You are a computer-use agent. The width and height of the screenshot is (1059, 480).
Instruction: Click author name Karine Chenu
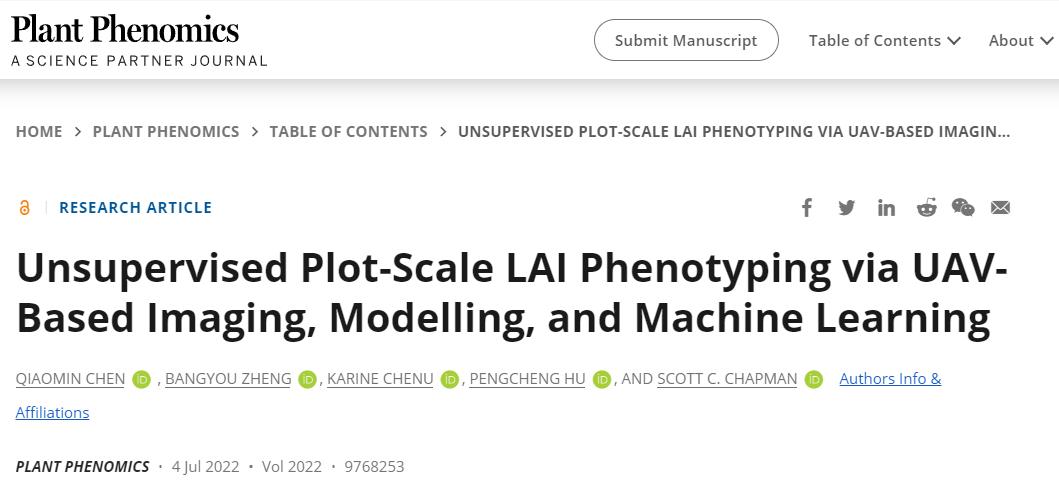click(380, 379)
